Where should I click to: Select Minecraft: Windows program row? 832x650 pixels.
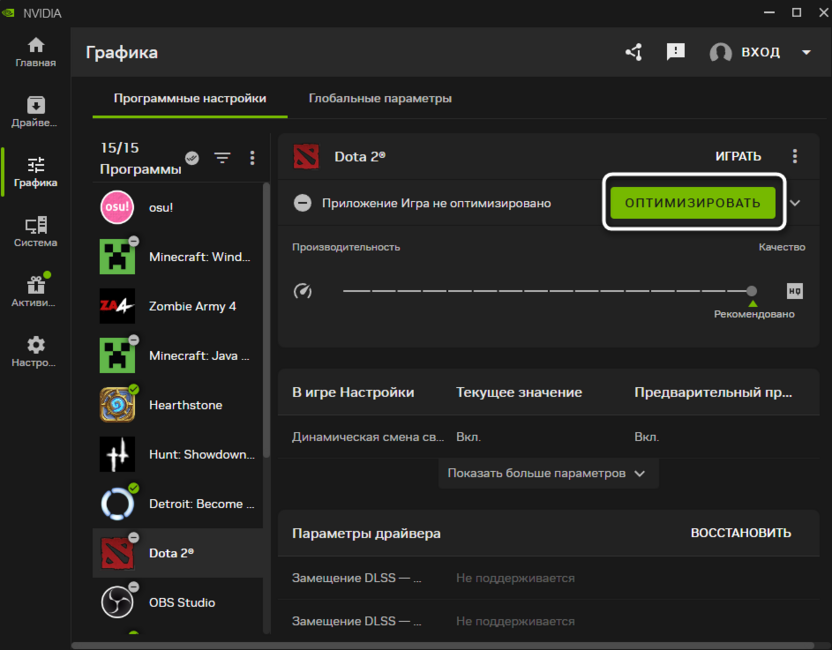pyautogui.click(x=178, y=257)
